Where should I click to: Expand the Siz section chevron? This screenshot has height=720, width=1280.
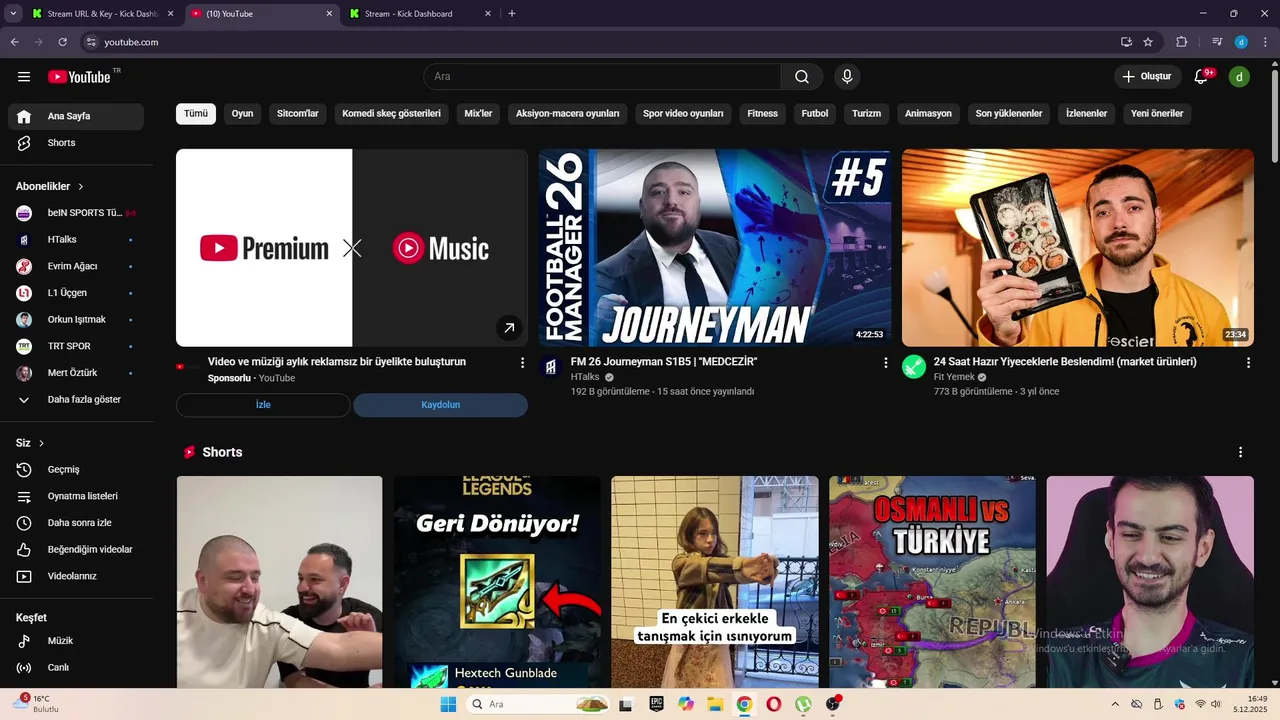(41, 443)
